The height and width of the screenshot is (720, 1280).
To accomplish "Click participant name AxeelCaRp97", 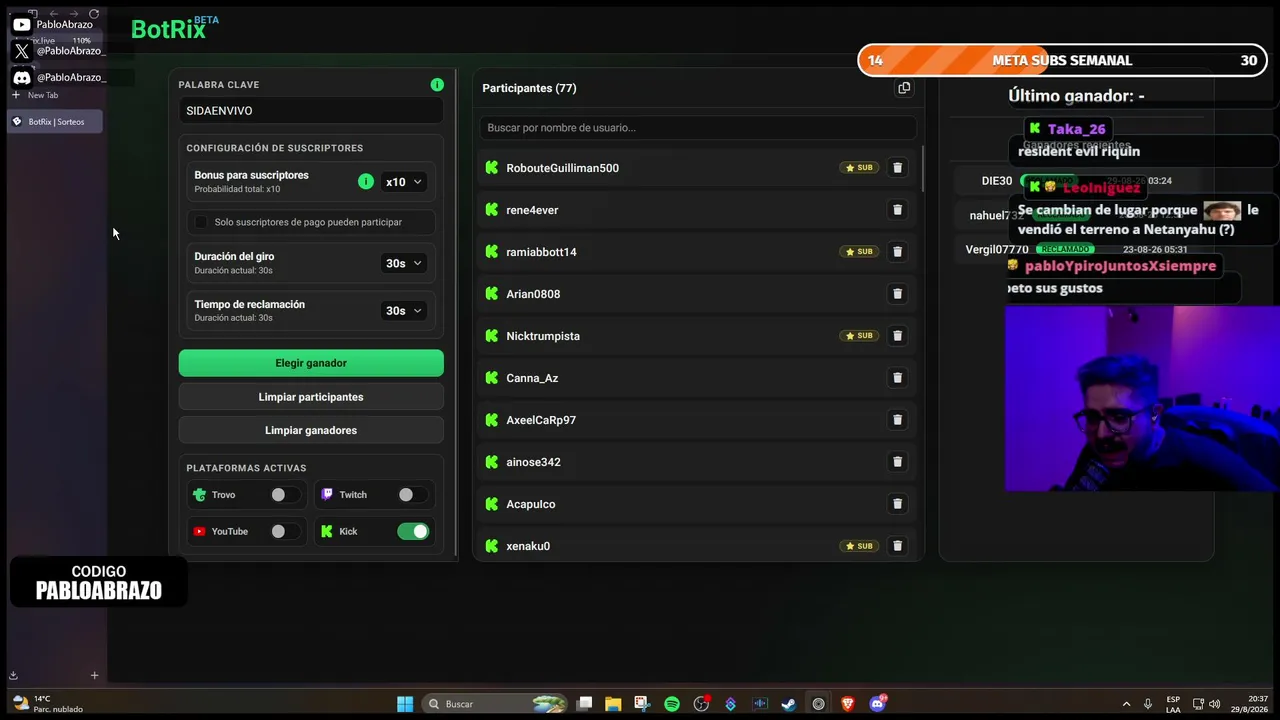I will pos(541,420).
